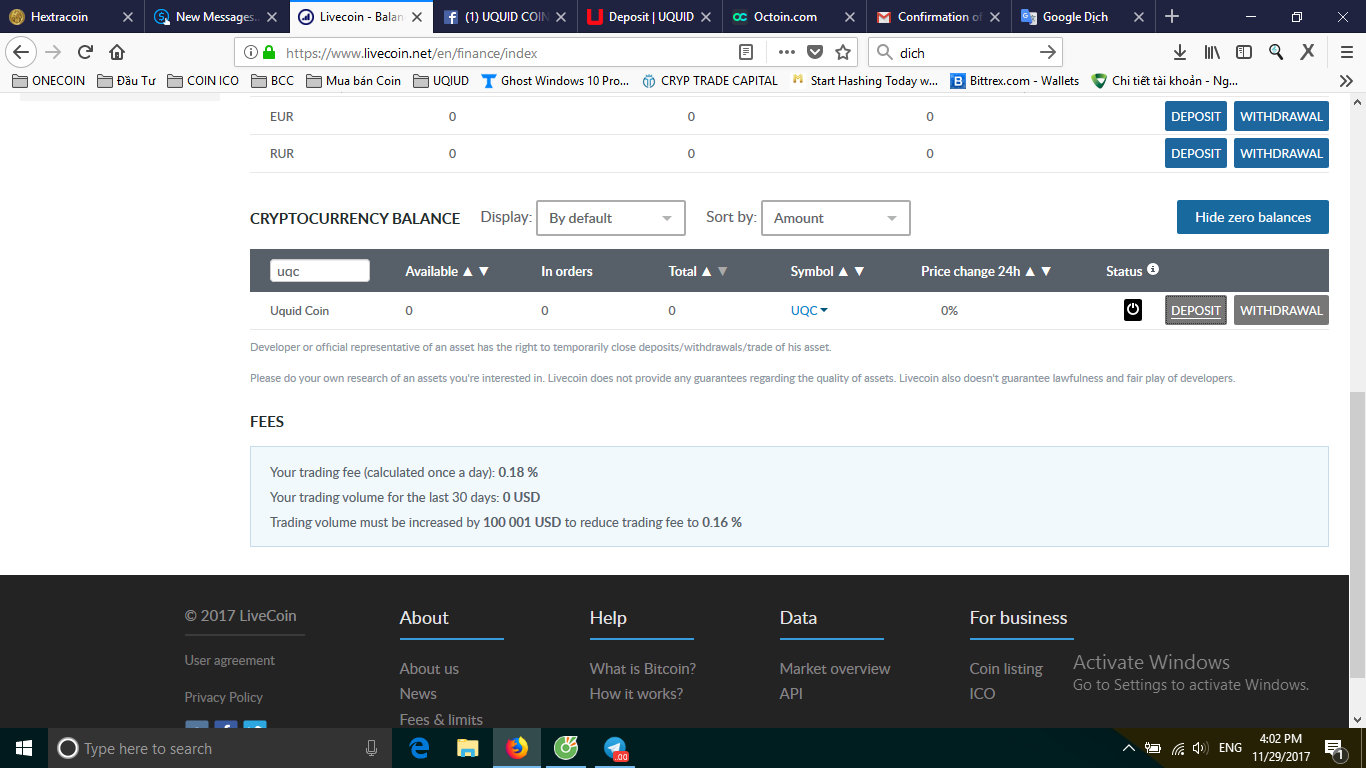
Task: Show more bookmarks overflow chevron
Action: [x=1346, y=81]
